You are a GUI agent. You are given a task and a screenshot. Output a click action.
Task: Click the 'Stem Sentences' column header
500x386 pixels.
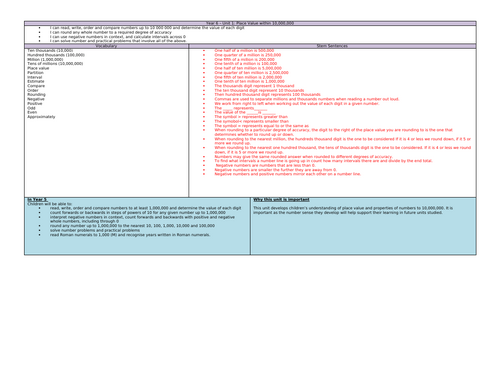pyautogui.click(x=332, y=46)
